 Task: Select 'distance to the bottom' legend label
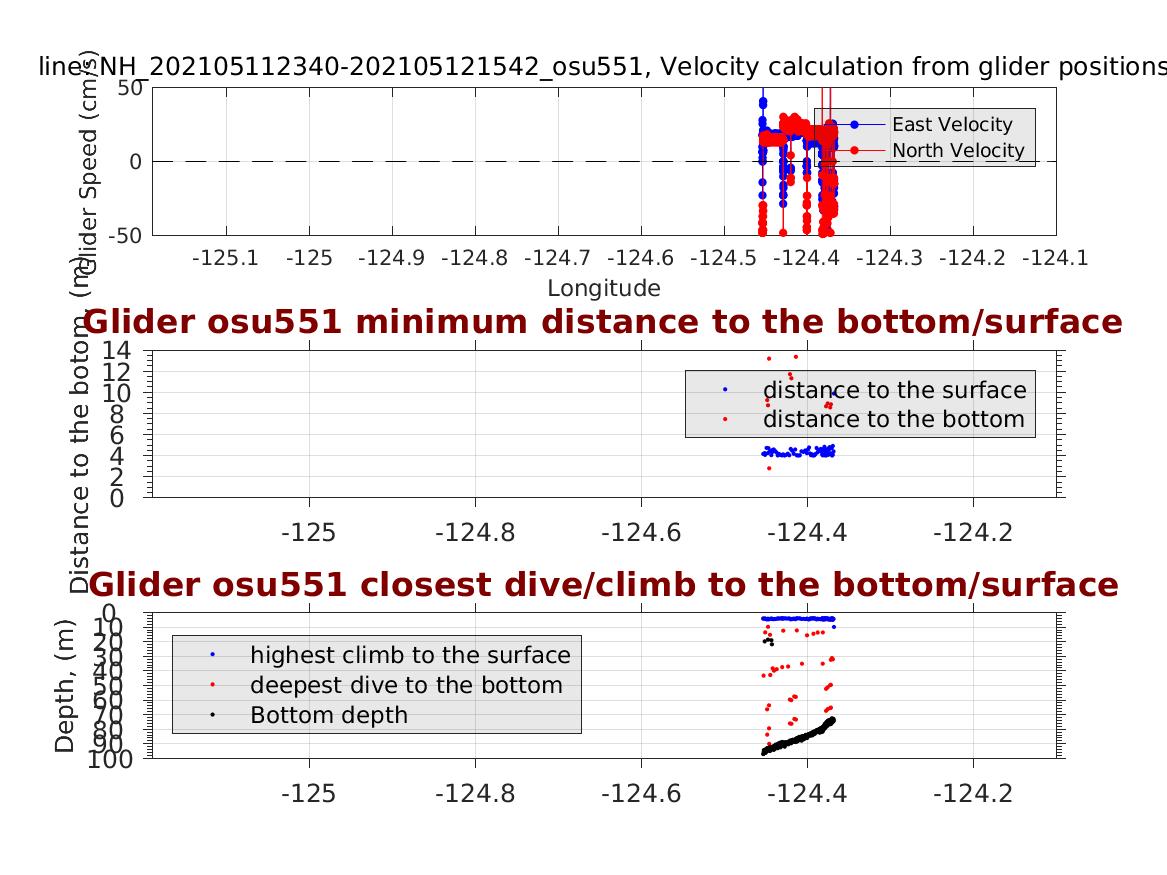pyautogui.click(x=894, y=419)
